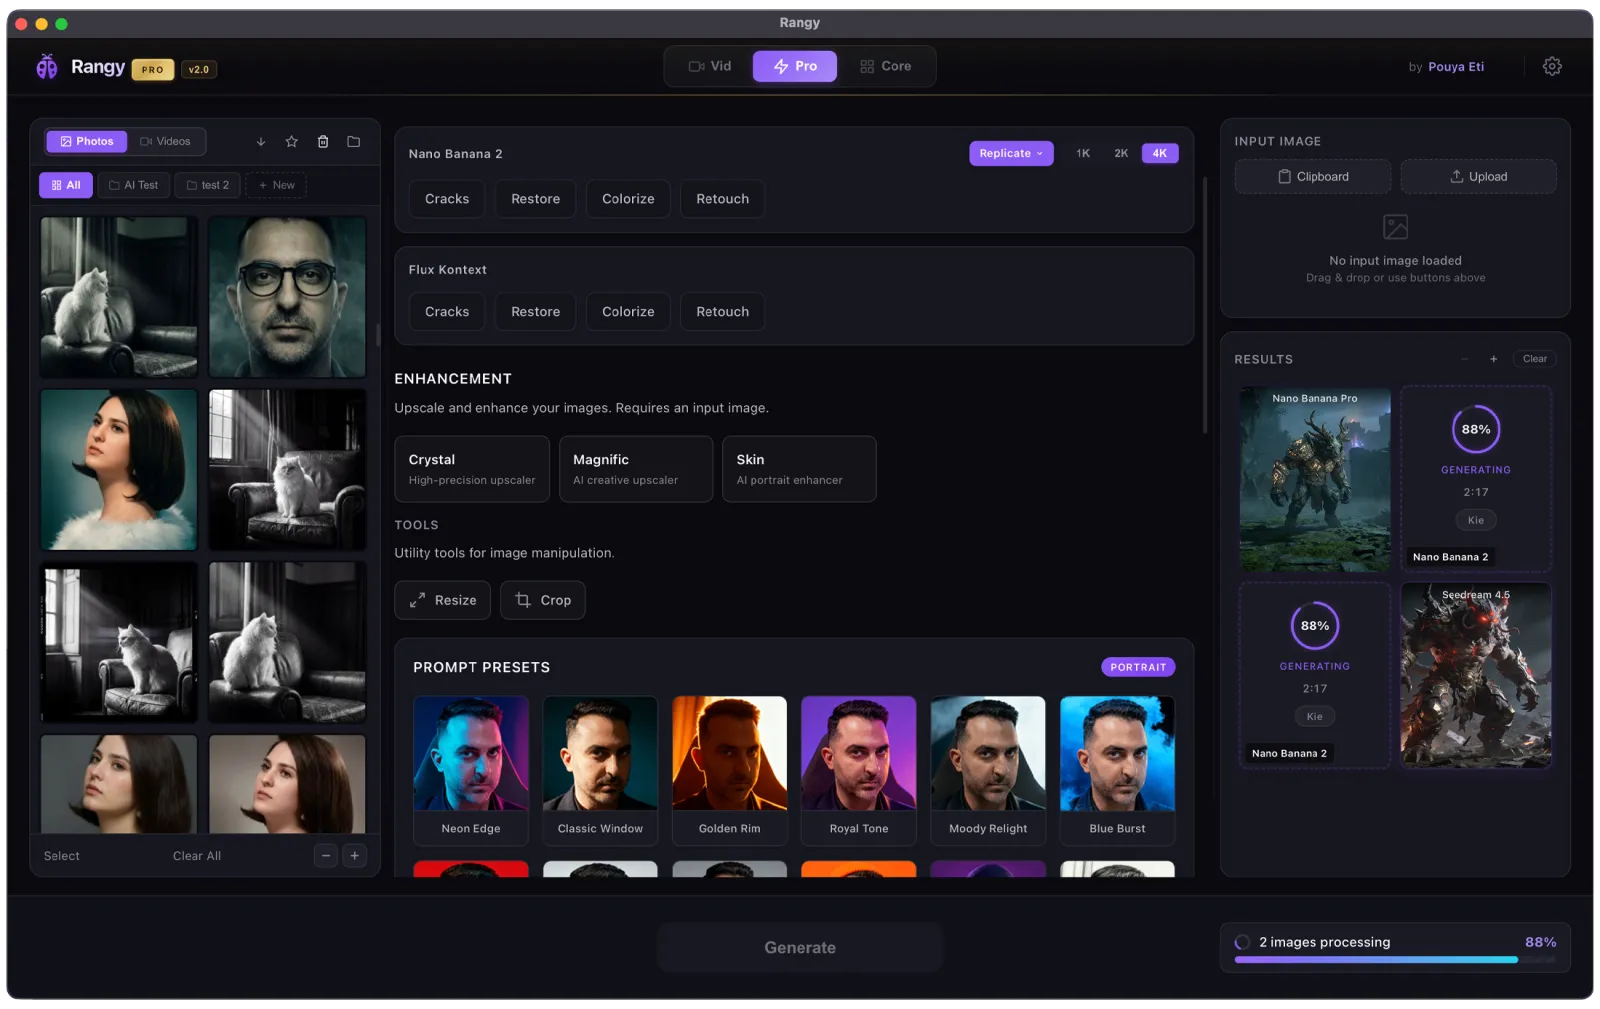
Task: Select the Pro mode tab
Action: pyautogui.click(x=795, y=66)
